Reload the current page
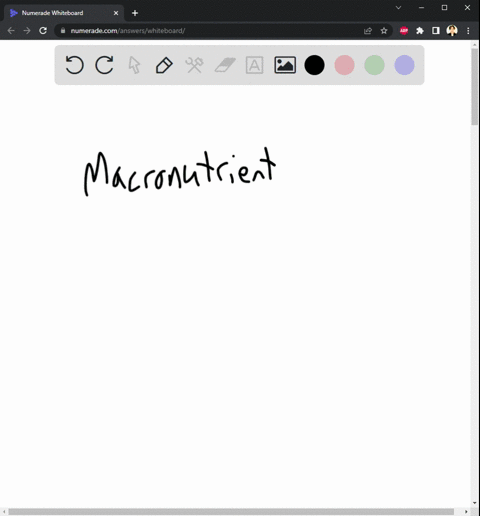The height and width of the screenshot is (516, 480). pos(43,31)
